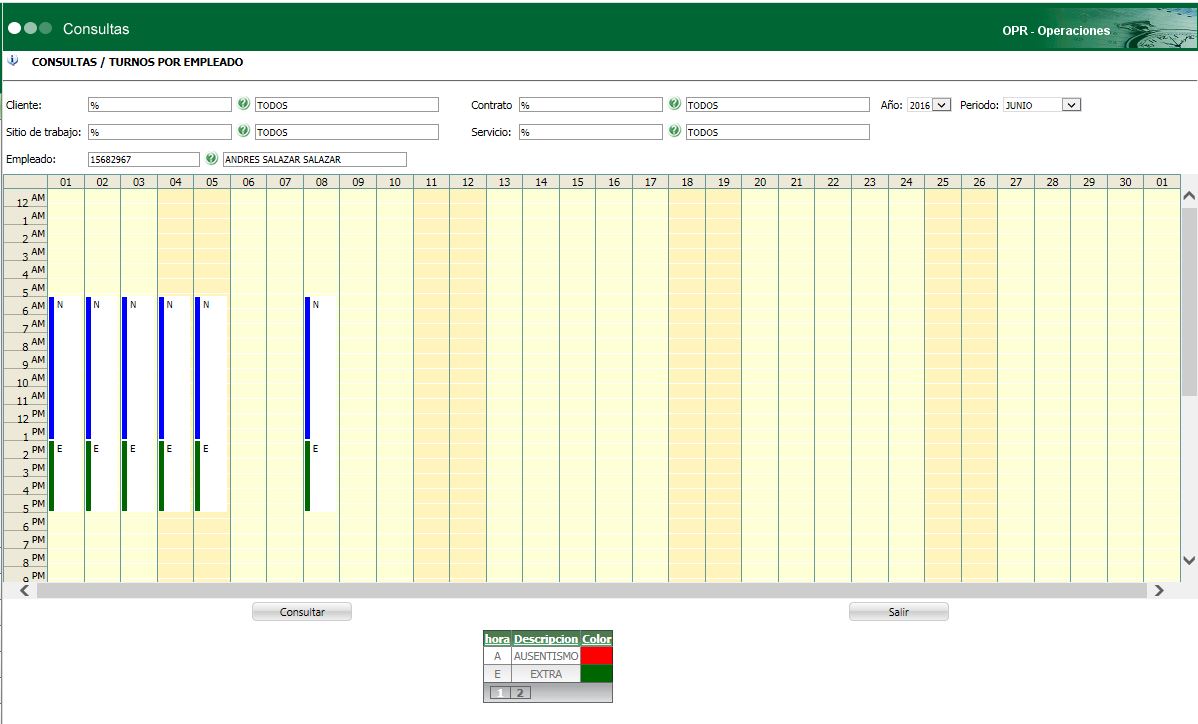Click the Descripcion legend column header
The width and height of the screenshot is (1198, 724).
tap(546, 638)
